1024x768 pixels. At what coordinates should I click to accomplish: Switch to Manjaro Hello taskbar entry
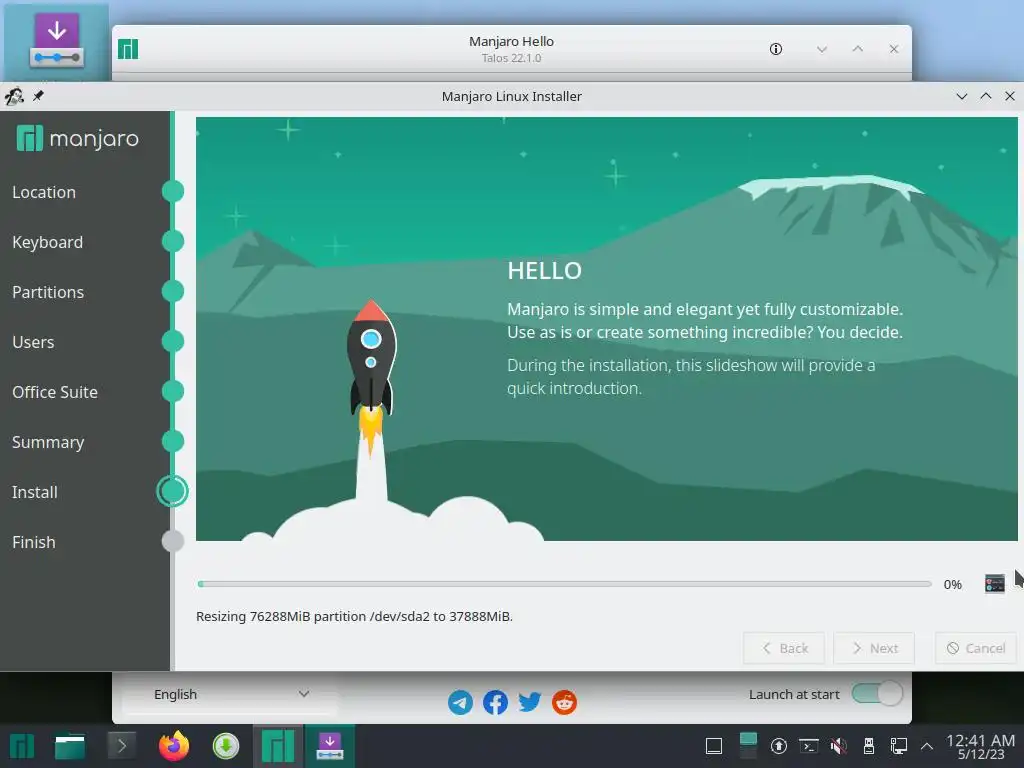278,746
